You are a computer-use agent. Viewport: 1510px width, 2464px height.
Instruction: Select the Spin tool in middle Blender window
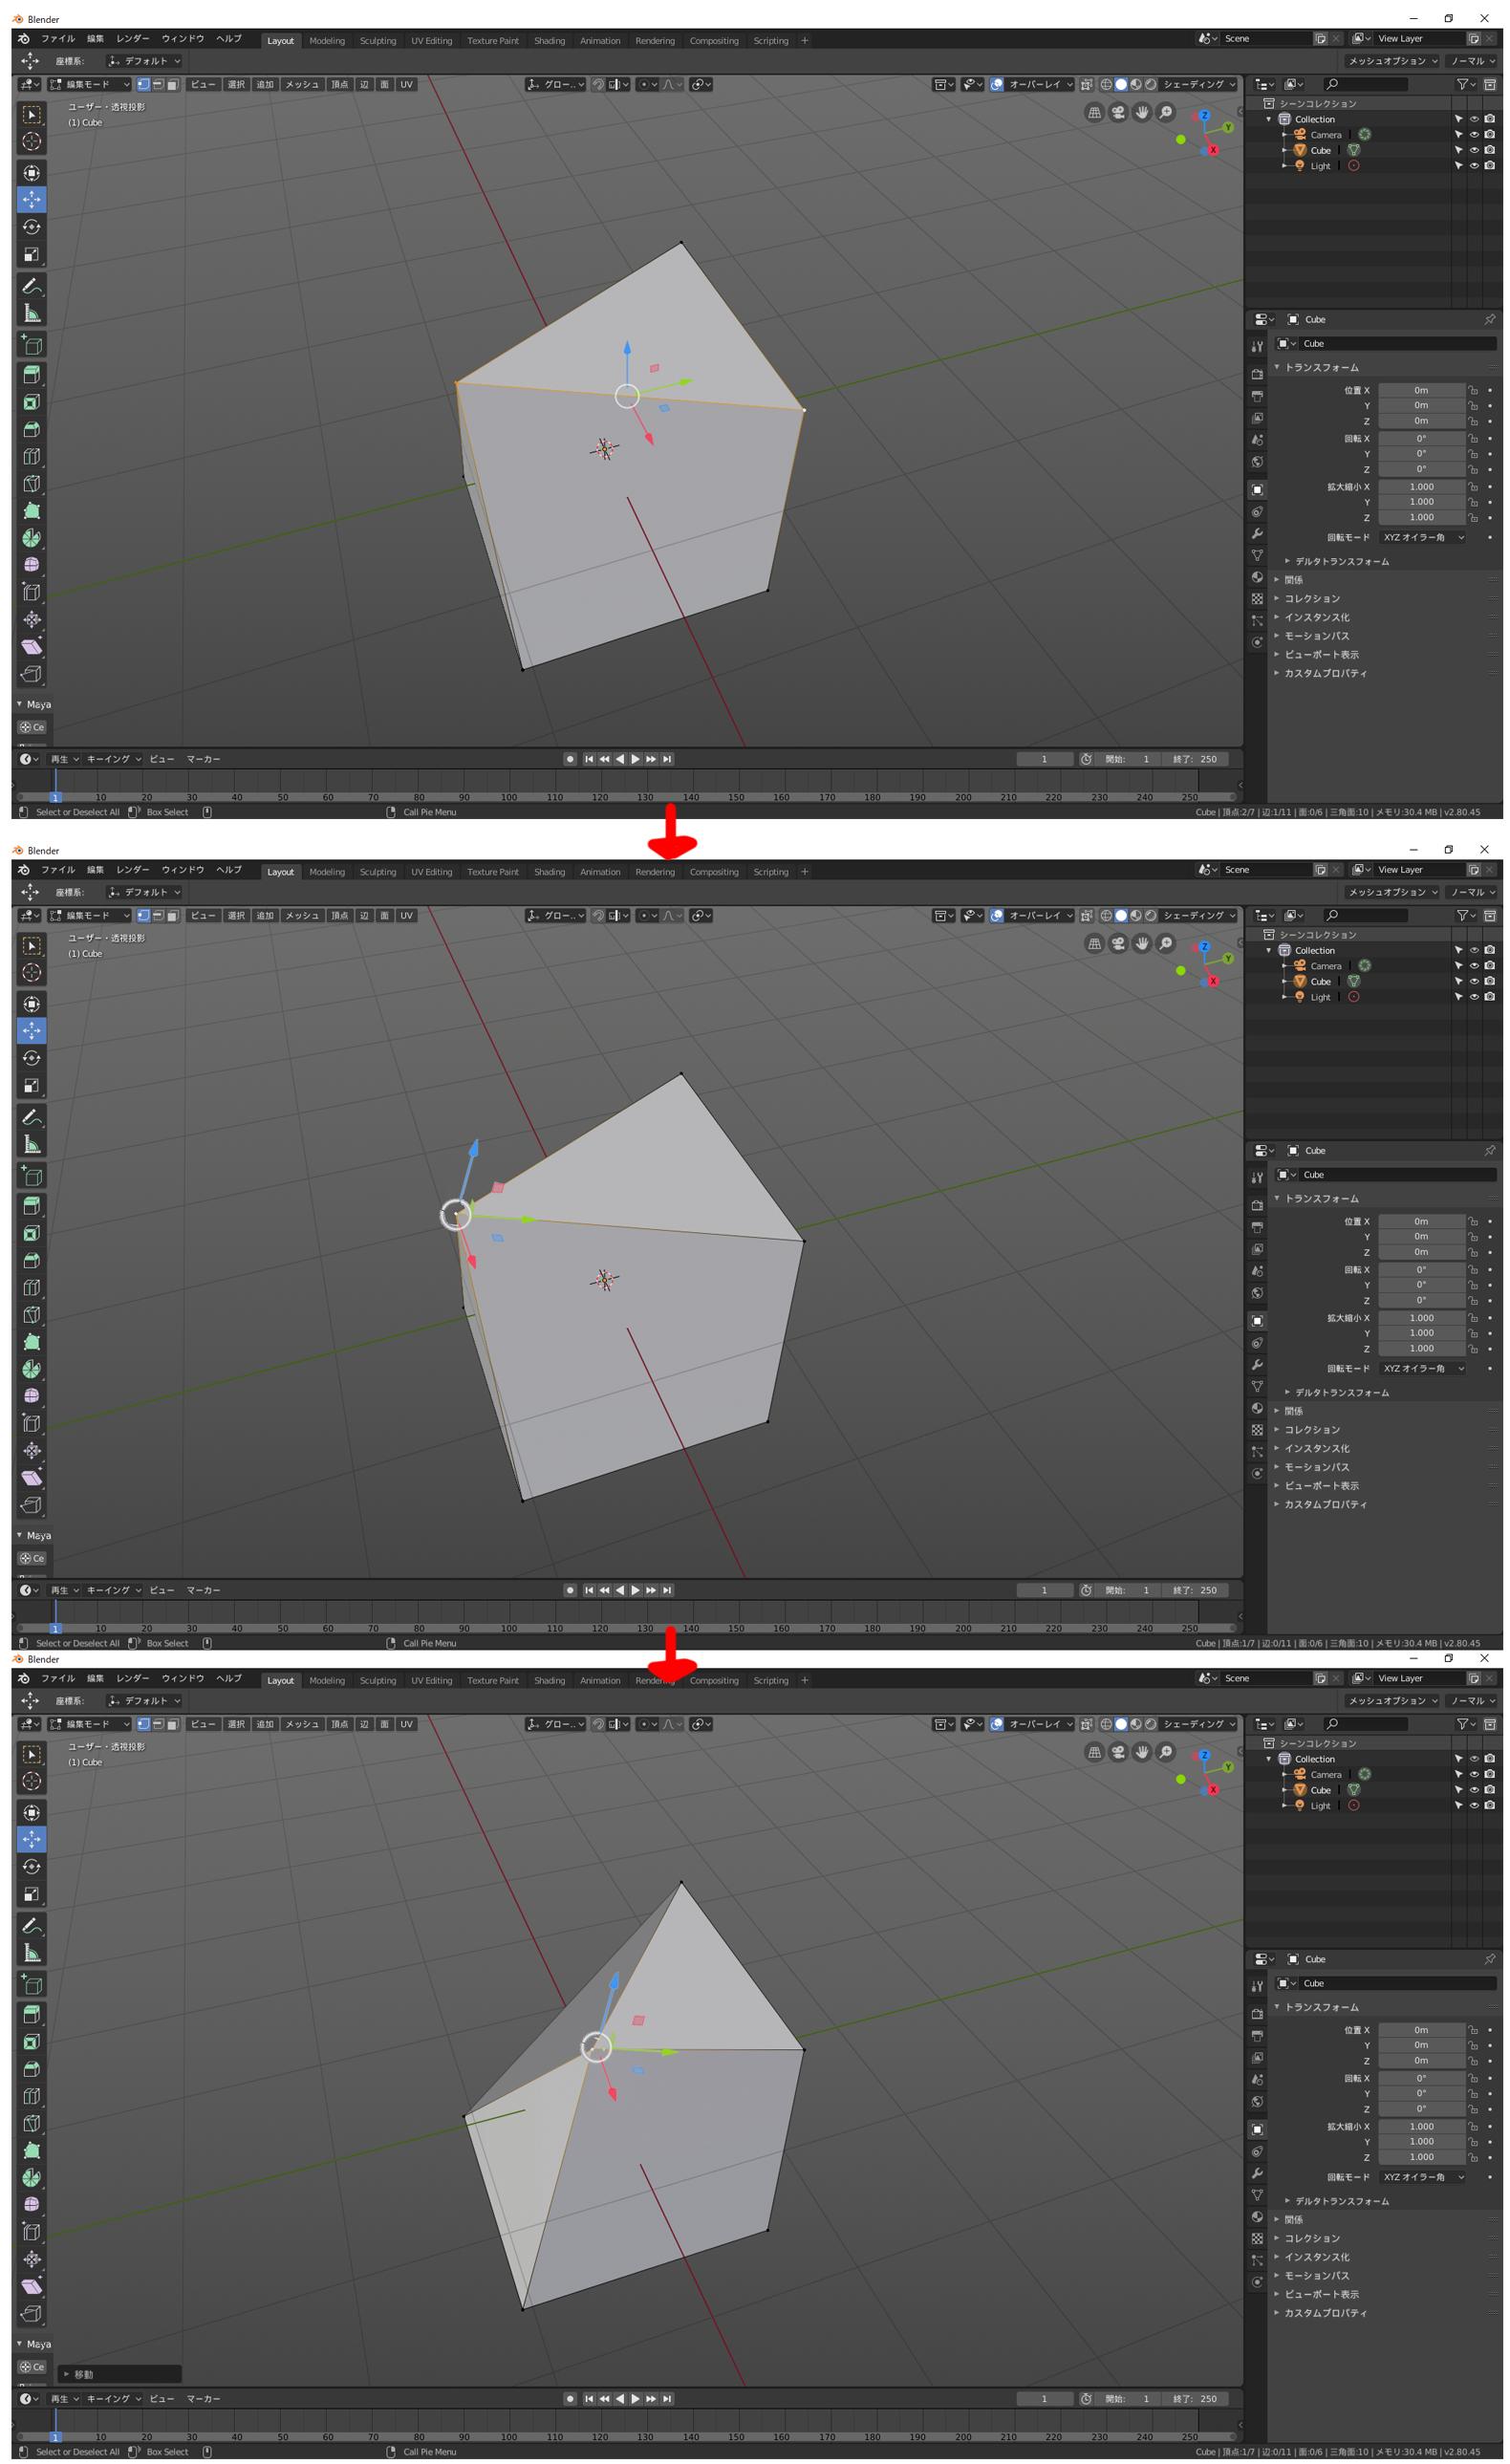tap(31, 1368)
